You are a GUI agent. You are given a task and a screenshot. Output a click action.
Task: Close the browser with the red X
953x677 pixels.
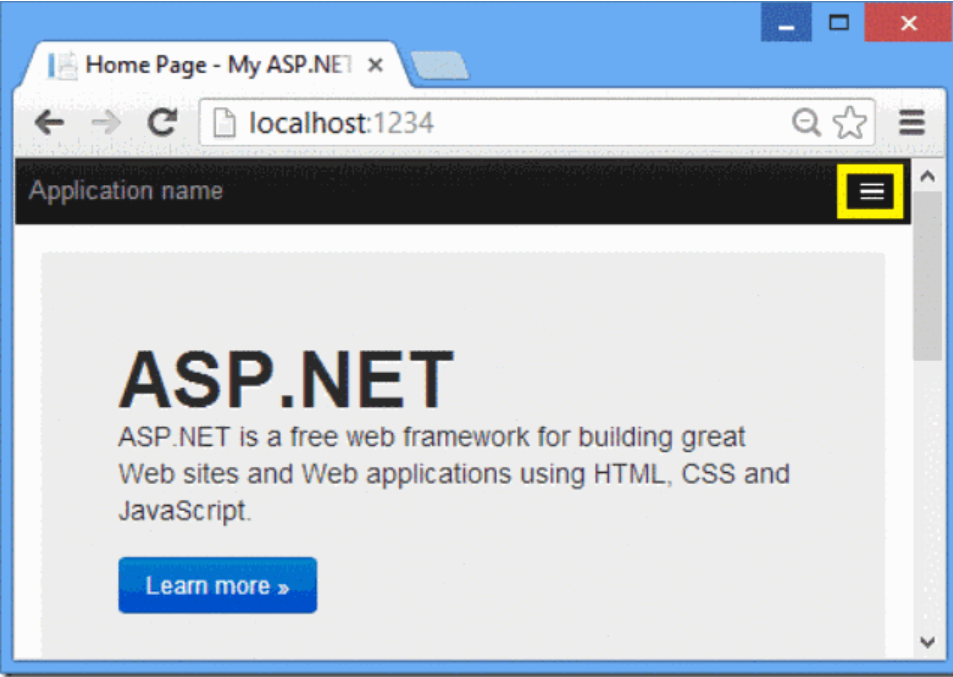[x=907, y=24]
